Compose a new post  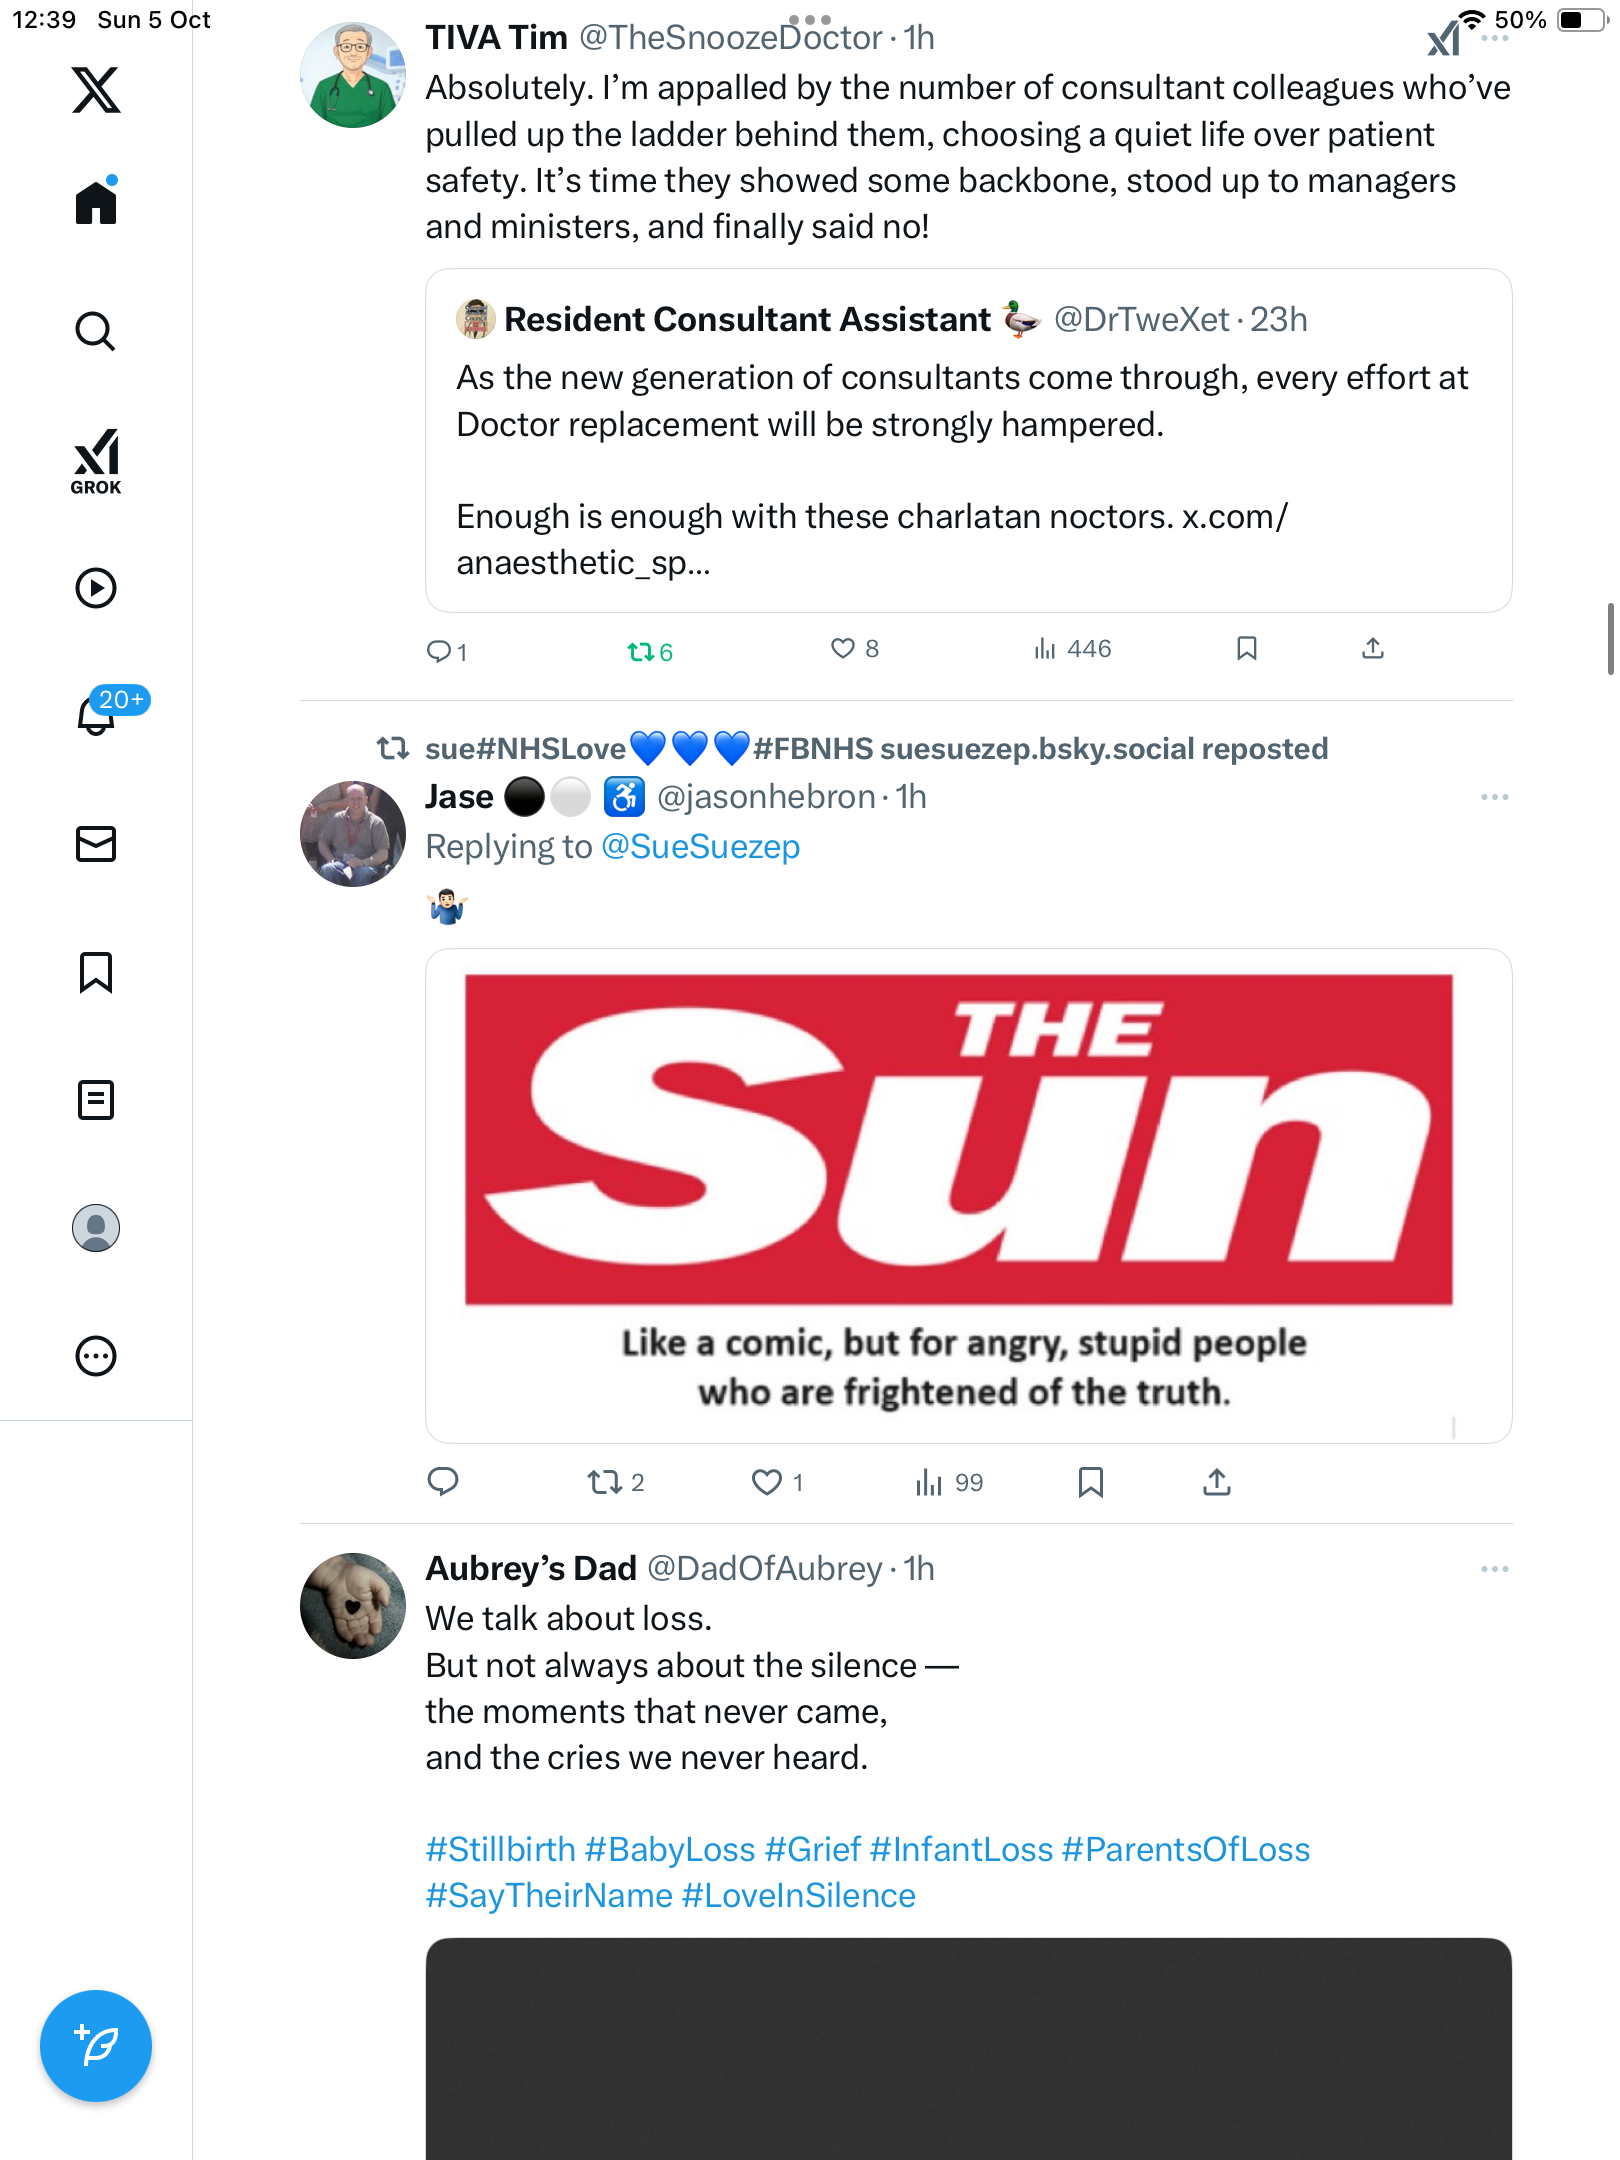pyautogui.click(x=96, y=2046)
